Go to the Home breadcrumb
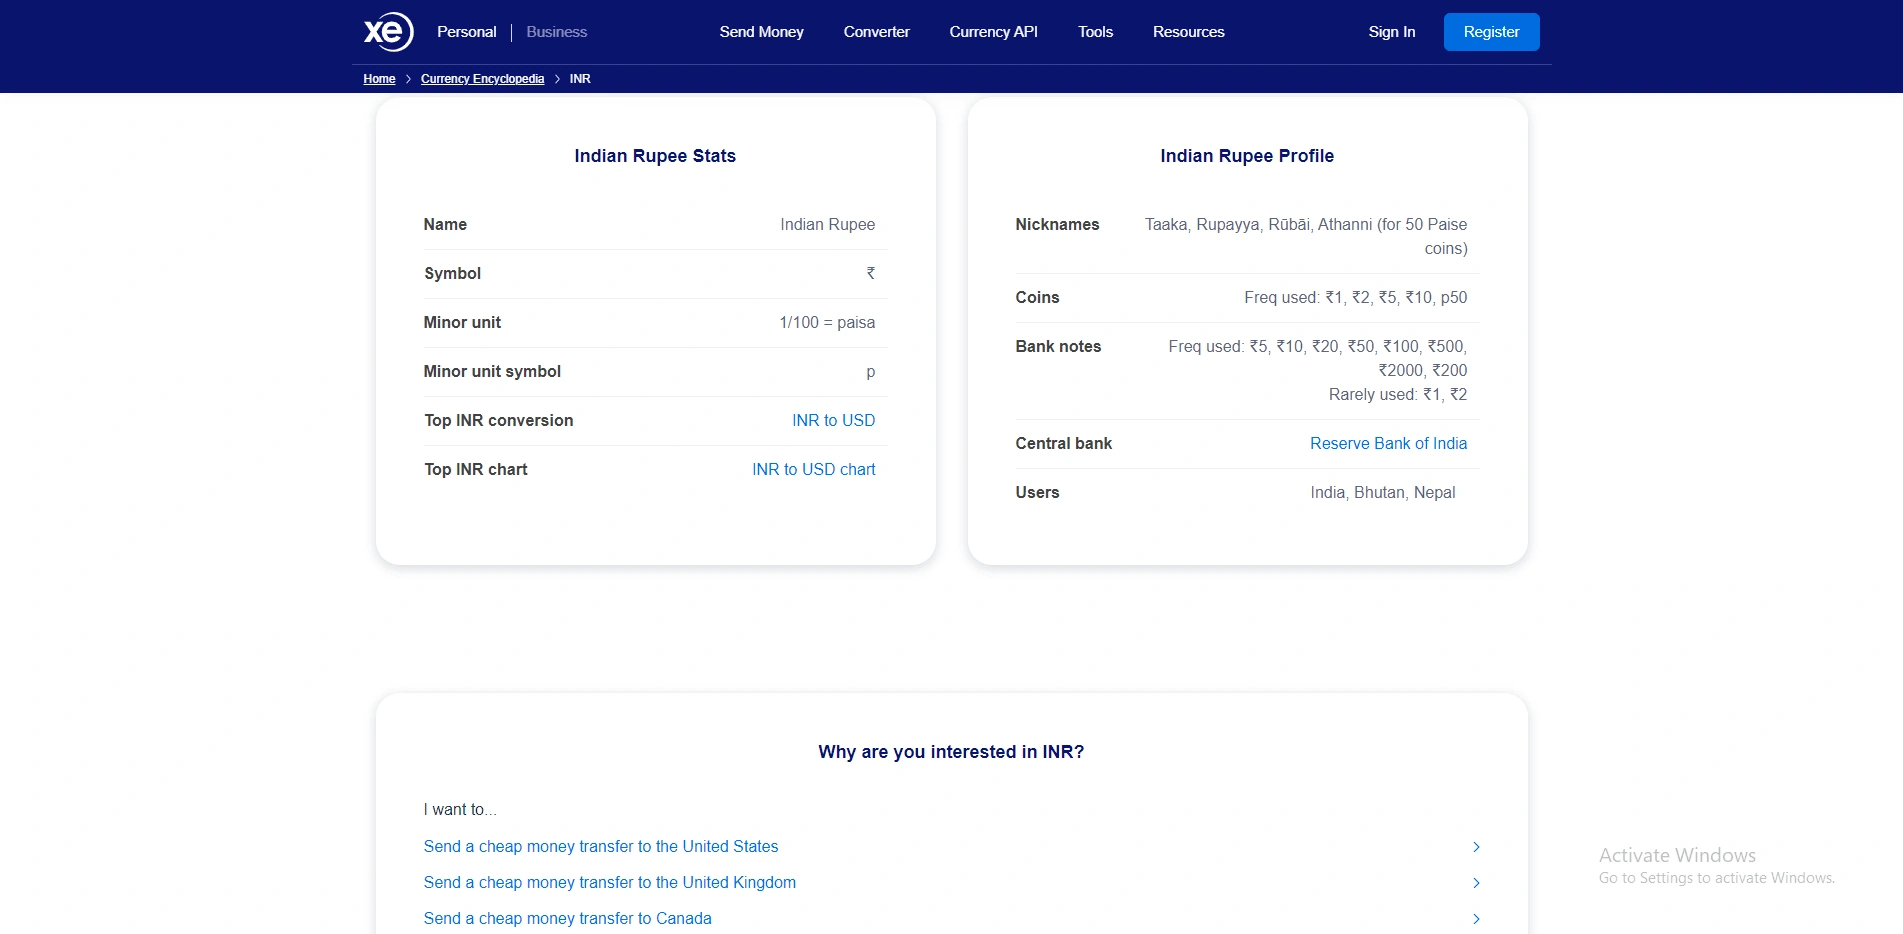This screenshot has width=1903, height=934. [x=379, y=79]
